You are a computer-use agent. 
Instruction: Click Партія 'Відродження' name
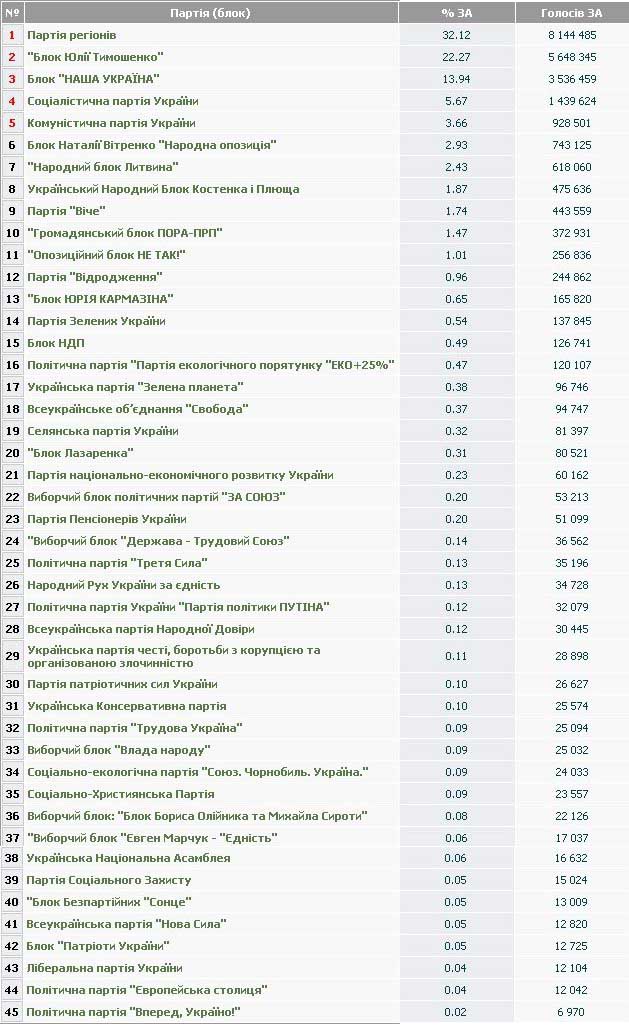(x=94, y=277)
